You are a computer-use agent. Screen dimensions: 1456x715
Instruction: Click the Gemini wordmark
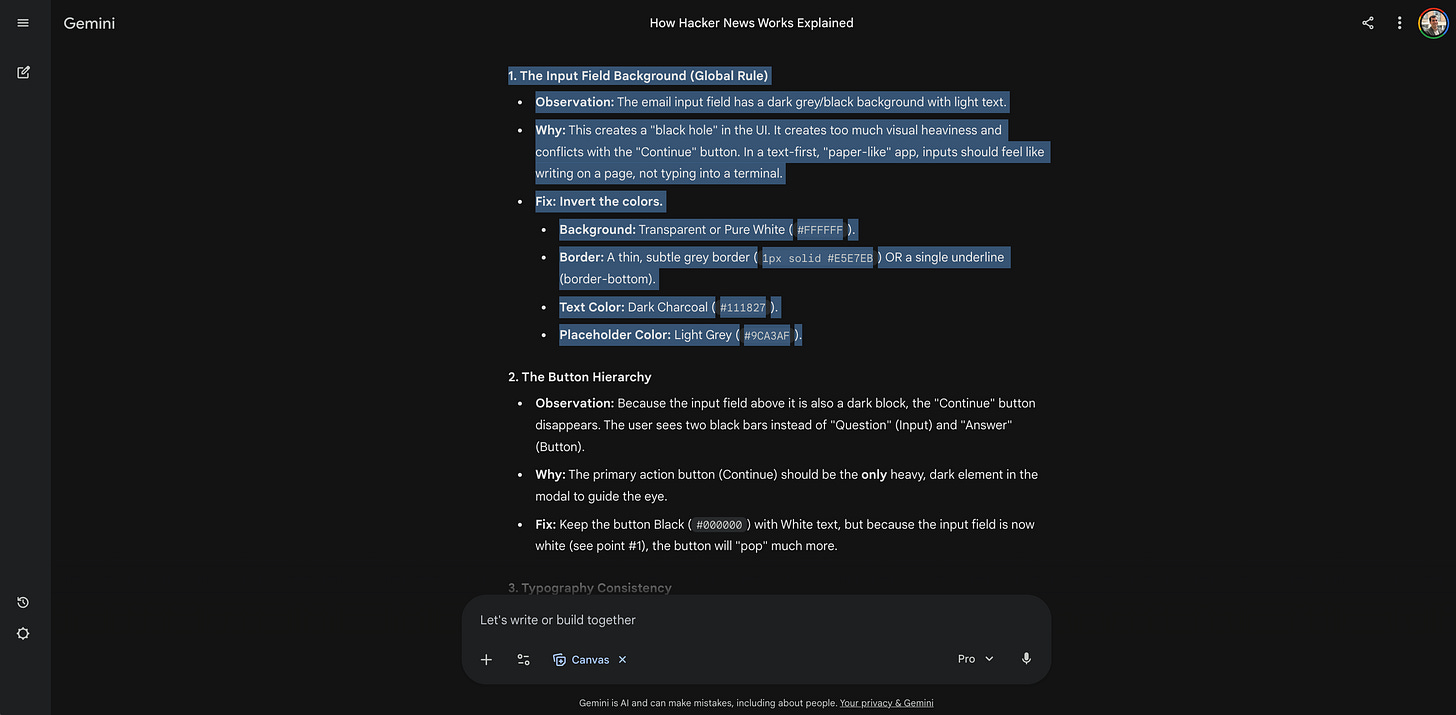pos(88,22)
